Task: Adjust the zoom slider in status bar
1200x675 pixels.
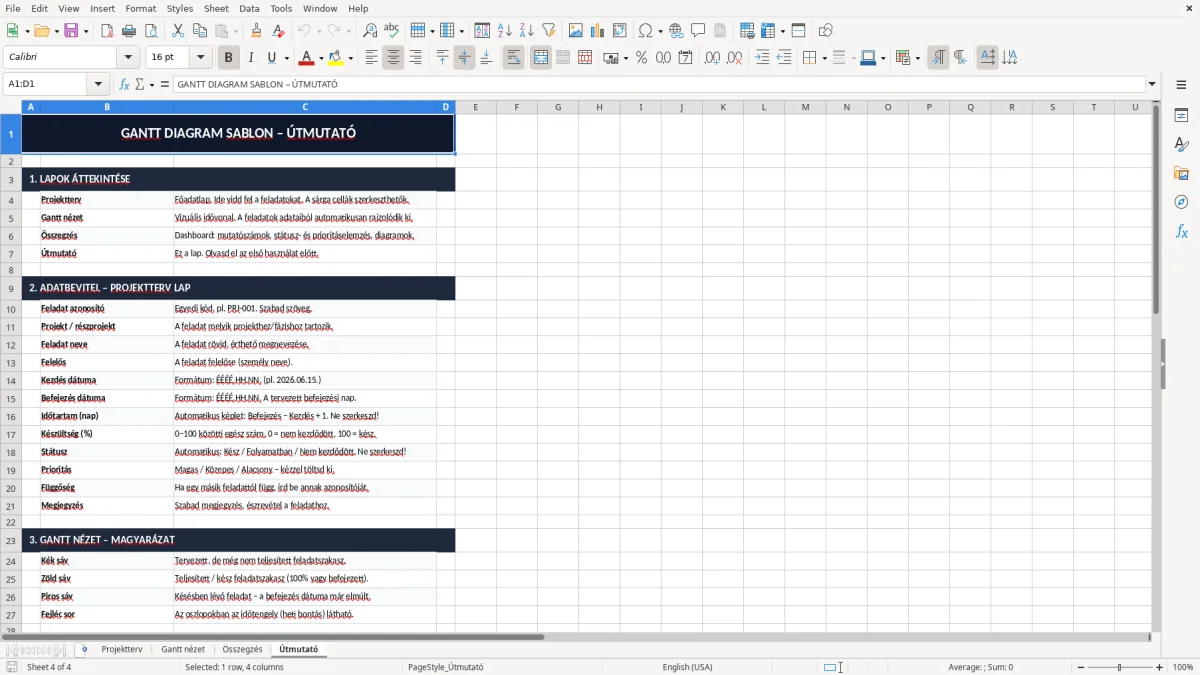Action: [x=1119, y=667]
